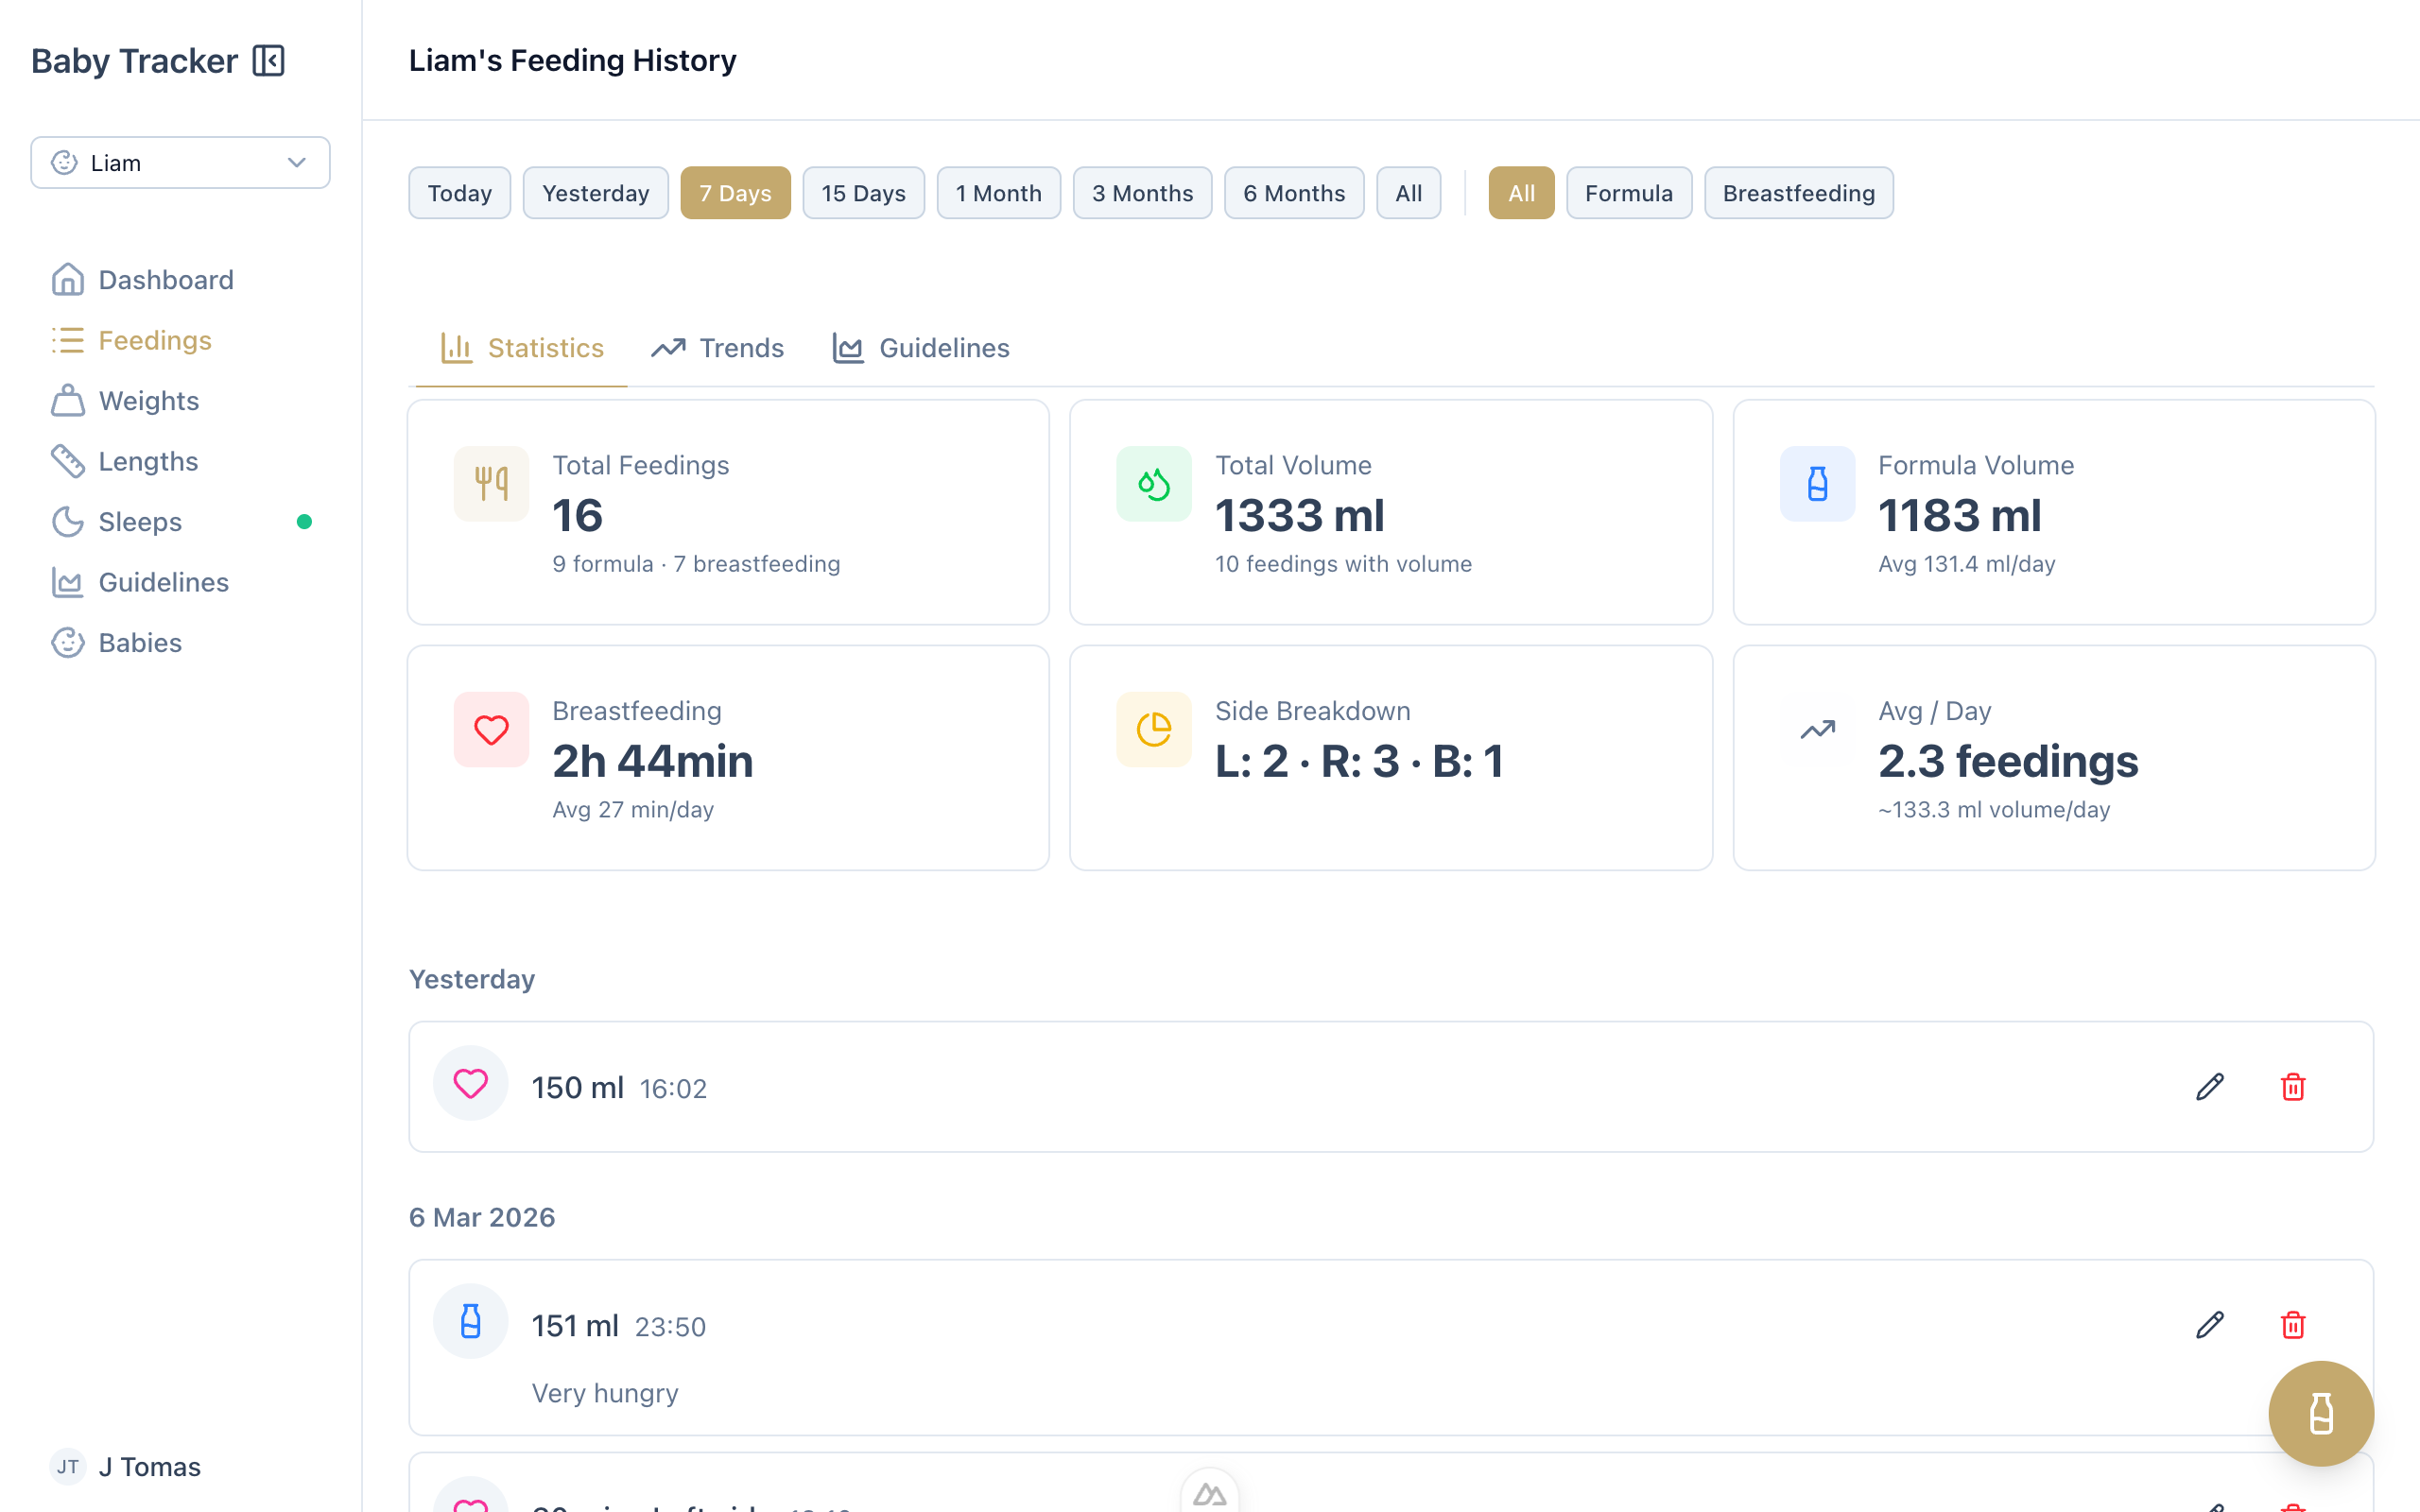Filter feedings to Breastfeeding only
This screenshot has width=2420, height=1512.
[x=1797, y=193]
